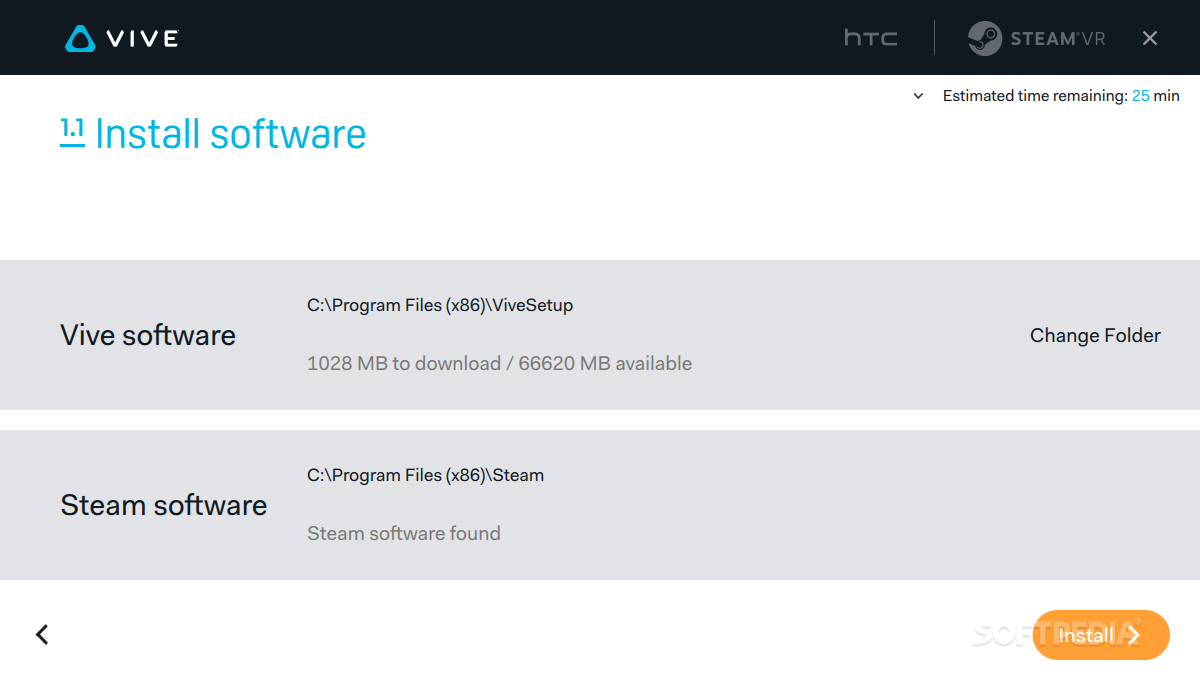This screenshot has width=1200, height=675.
Task: Select the Steam install path text
Action: pyautogui.click(x=425, y=475)
